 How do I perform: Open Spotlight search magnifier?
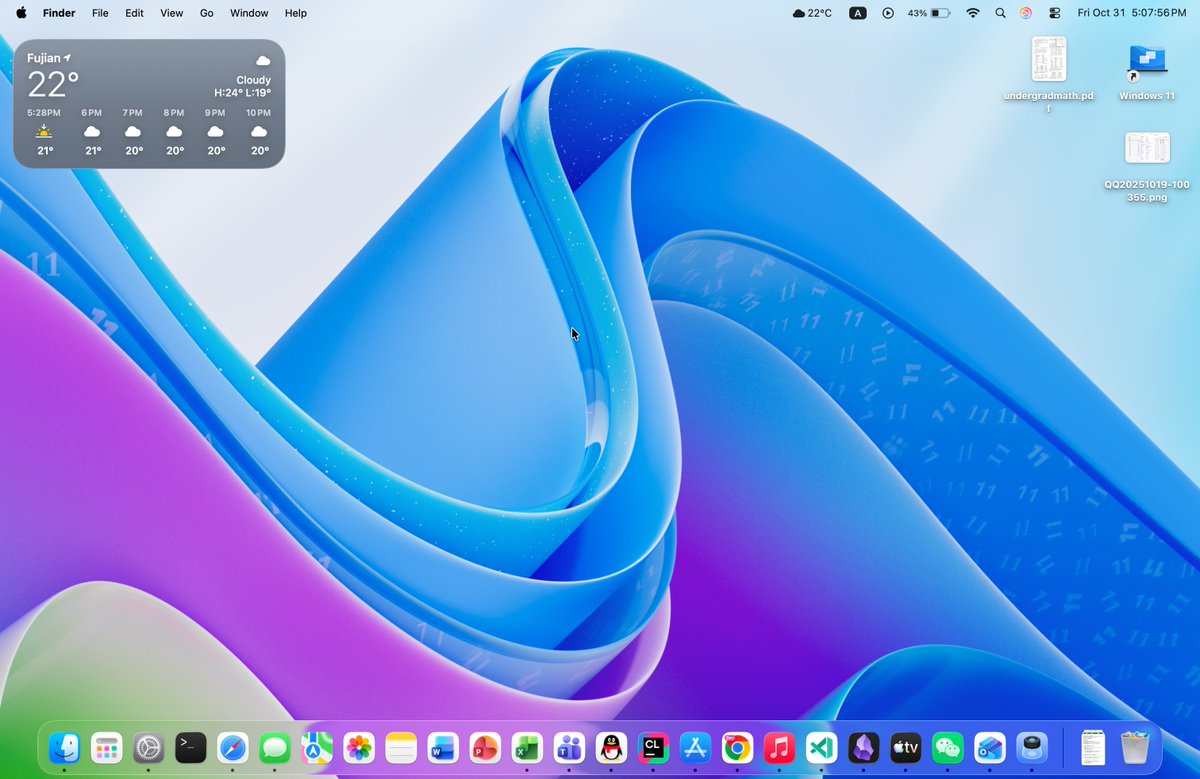[x=1000, y=13]
